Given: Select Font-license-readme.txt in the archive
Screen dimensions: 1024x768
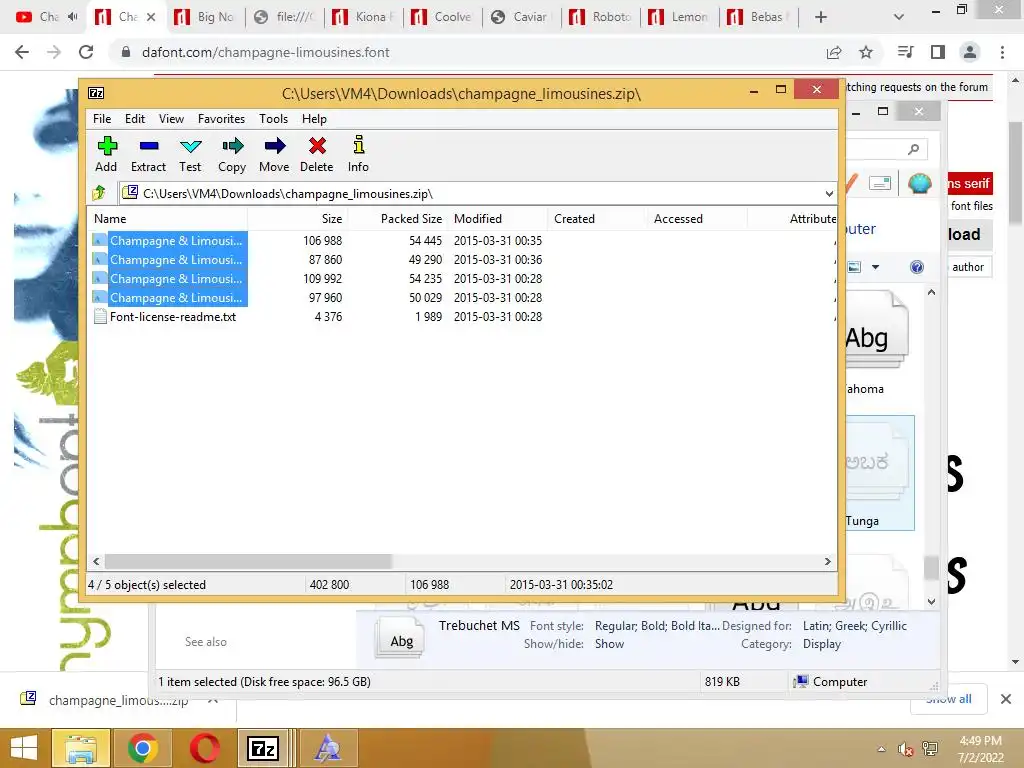Looking at the screenshot, I should pos(165,317).
